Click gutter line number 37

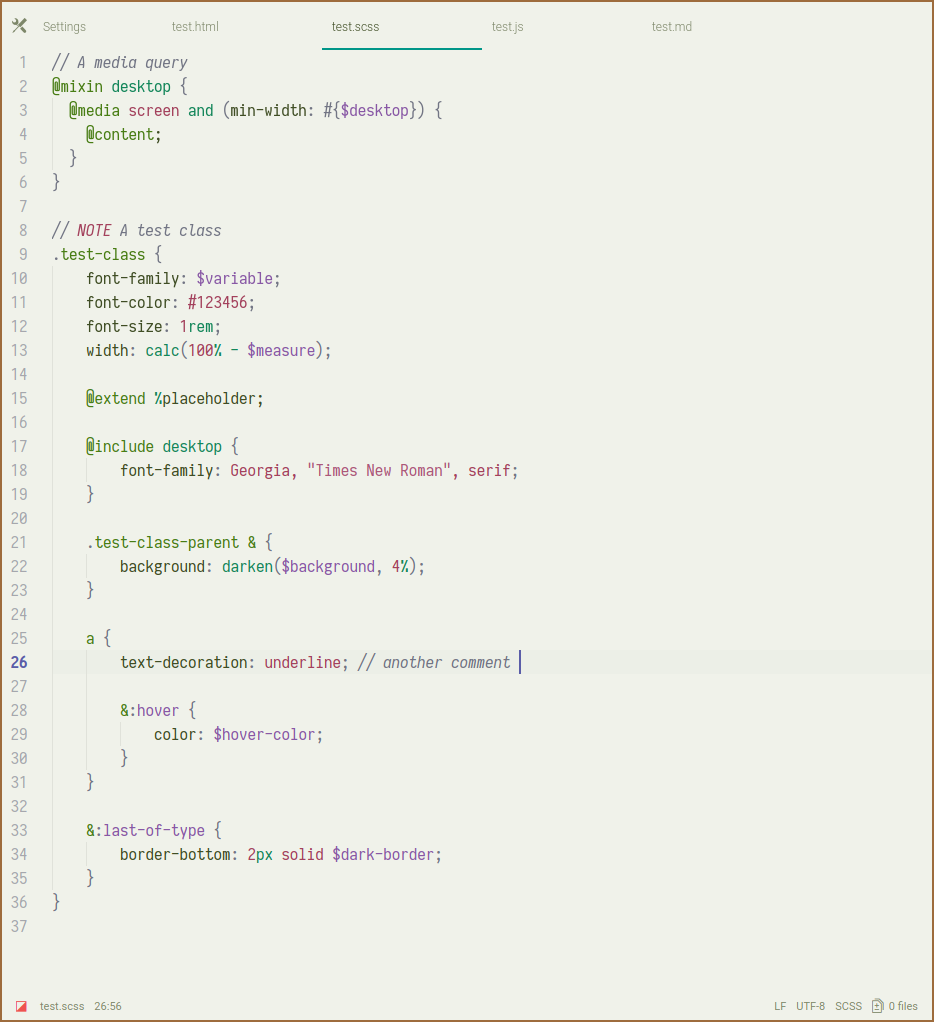(x=19, y=926)
